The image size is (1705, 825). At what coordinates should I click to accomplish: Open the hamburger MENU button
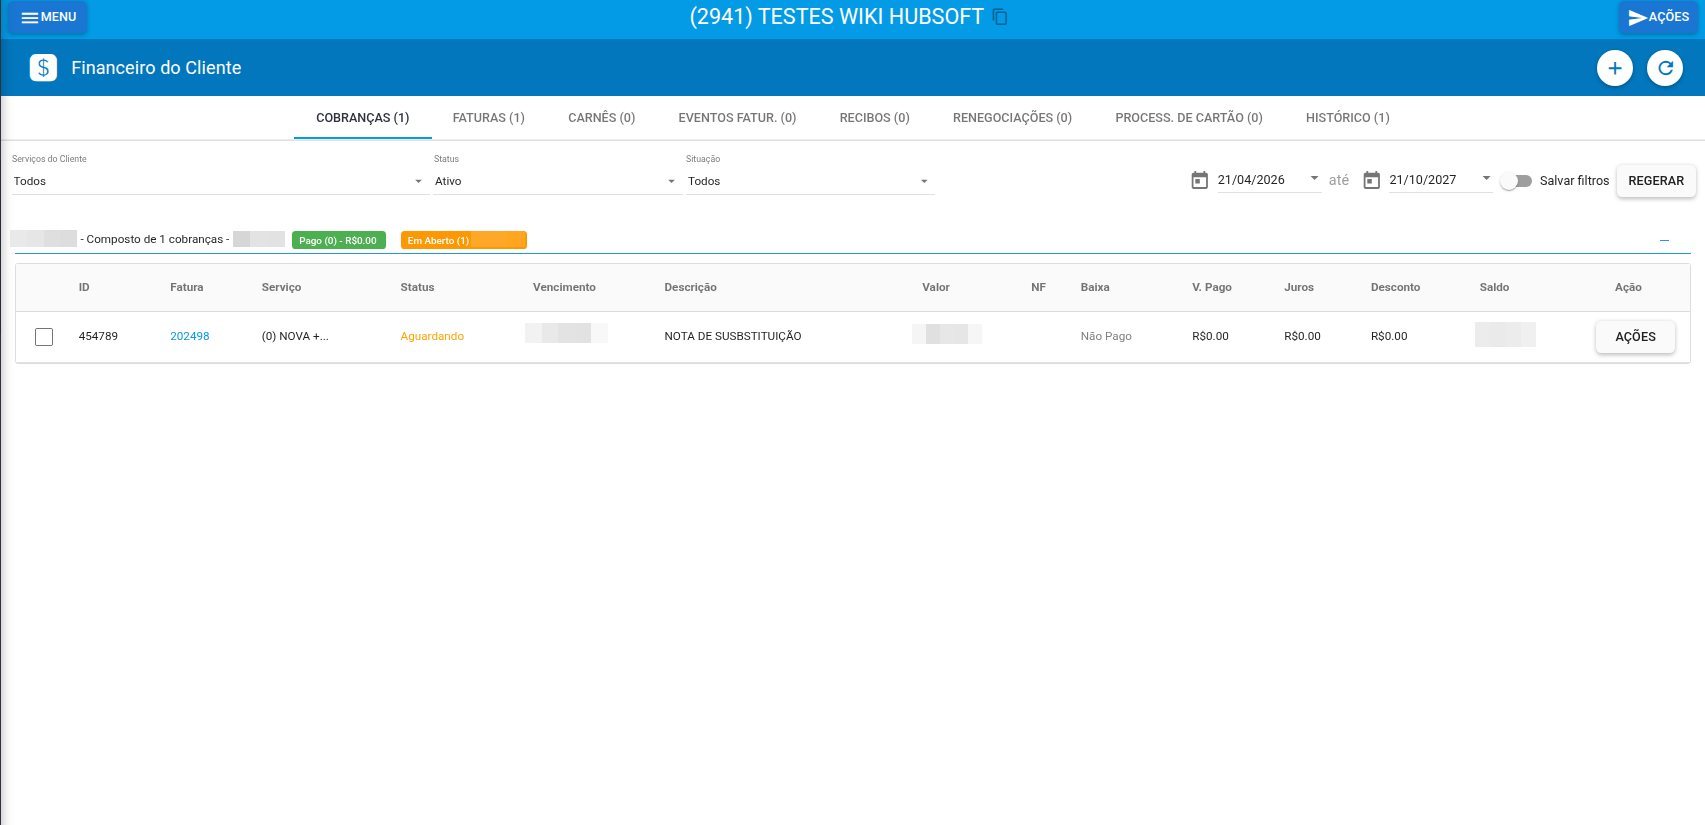pyautogui.click(x=48, y=17)
